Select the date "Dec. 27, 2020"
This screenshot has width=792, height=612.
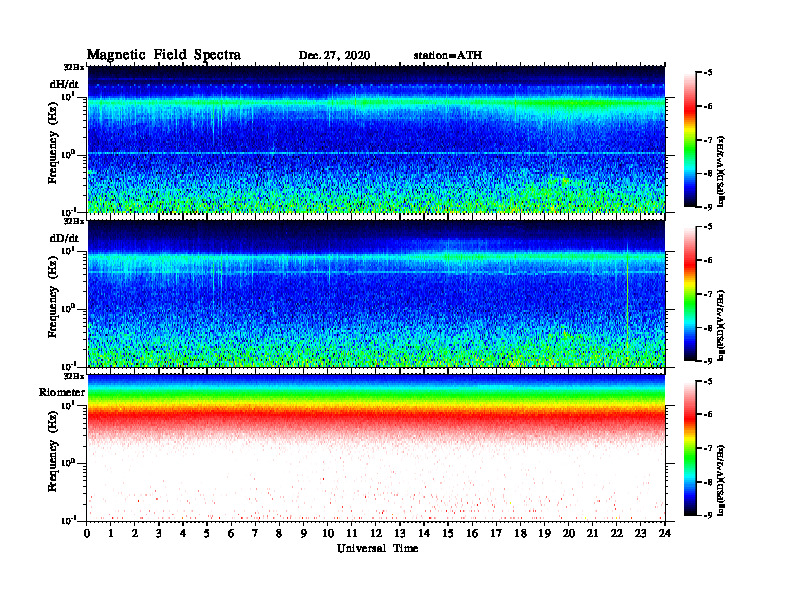click(x=334, y=56)
